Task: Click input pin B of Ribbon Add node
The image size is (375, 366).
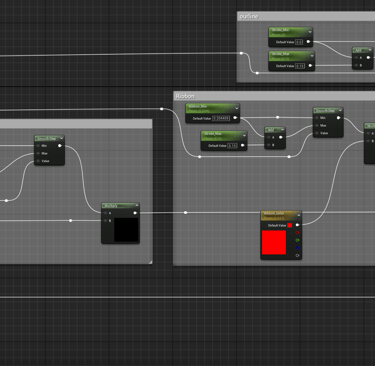Action: coord(269,145)
